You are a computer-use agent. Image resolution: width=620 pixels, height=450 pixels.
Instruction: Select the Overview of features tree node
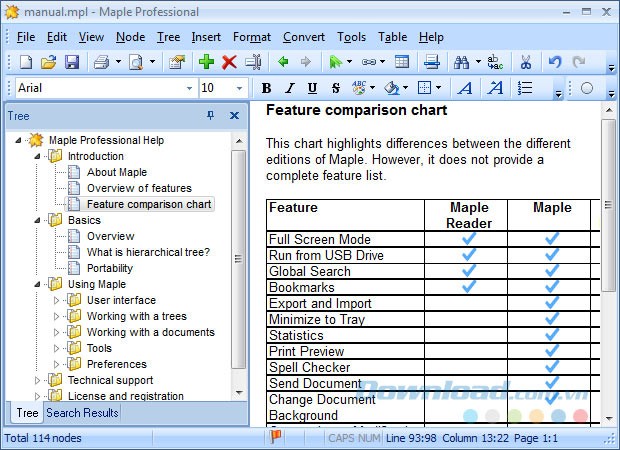(x=138, y=188)
